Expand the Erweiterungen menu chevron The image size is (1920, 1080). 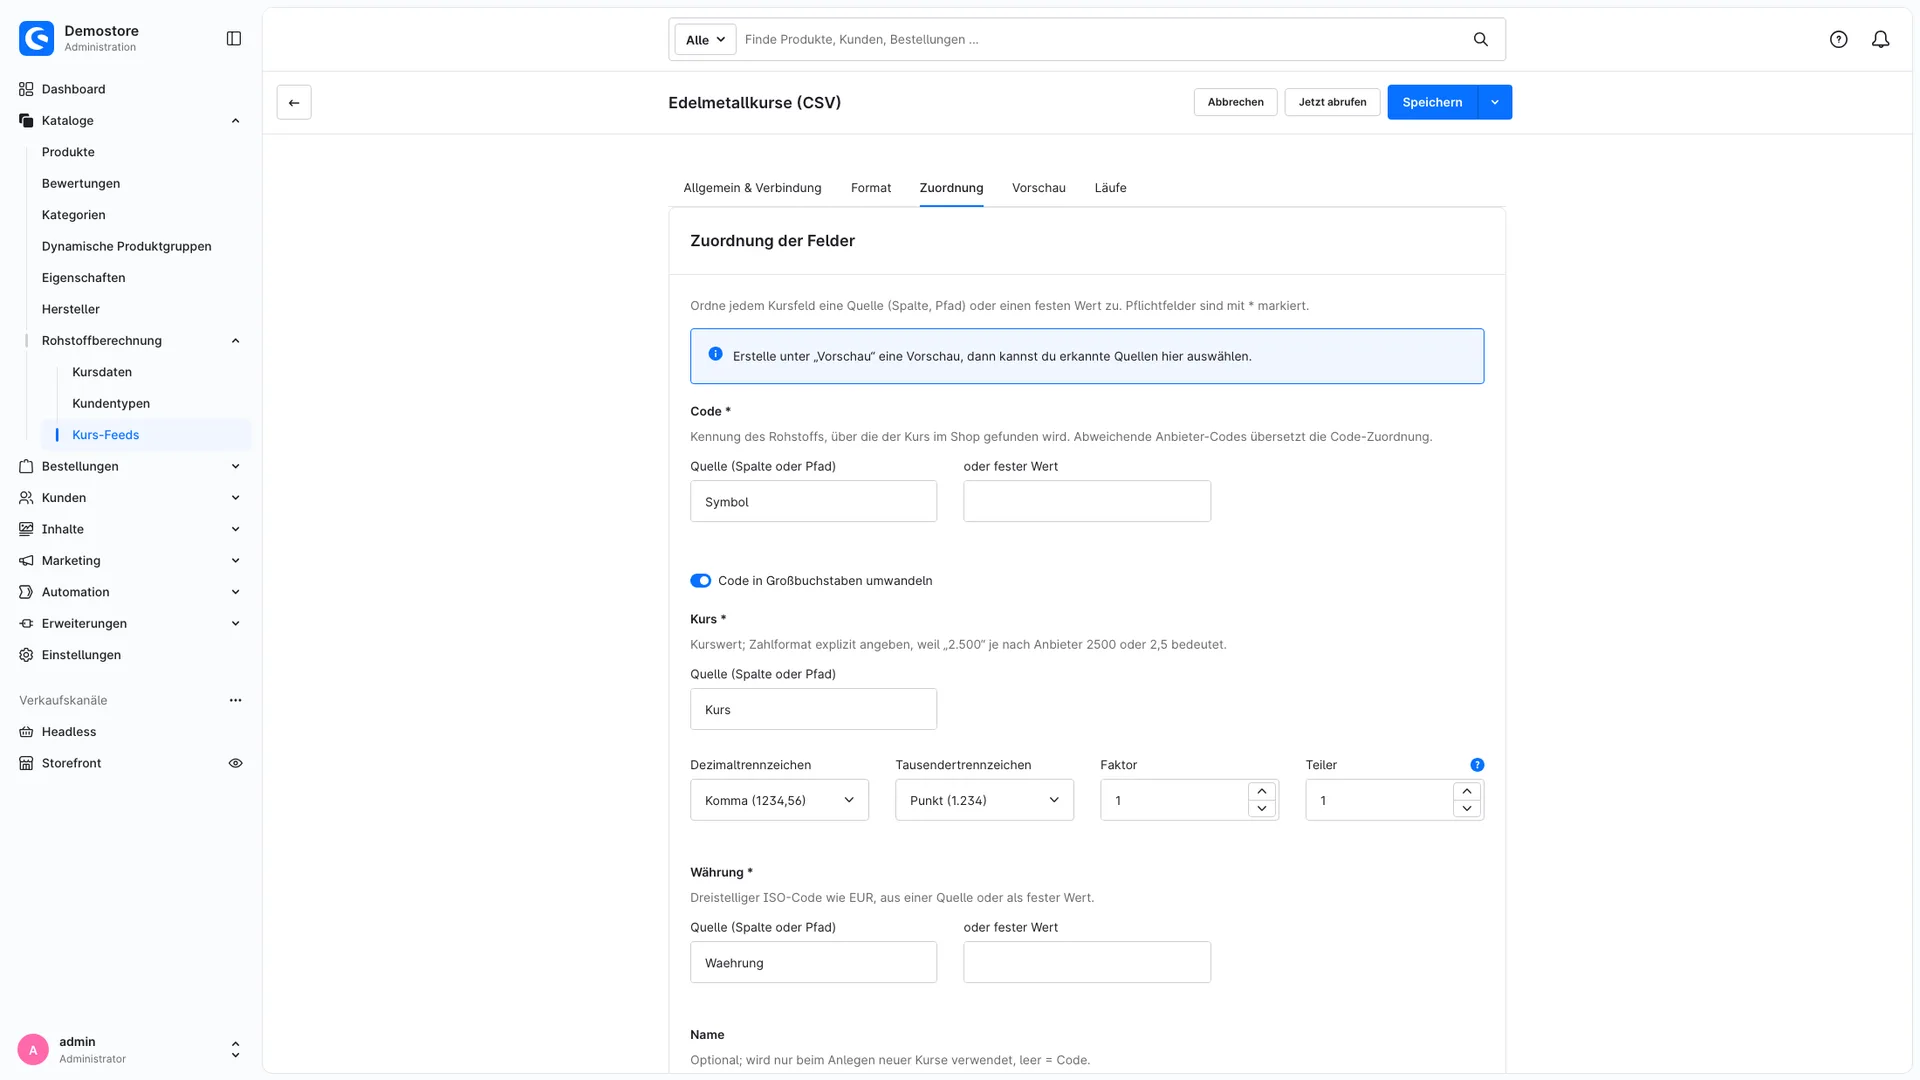pos(235,623)
